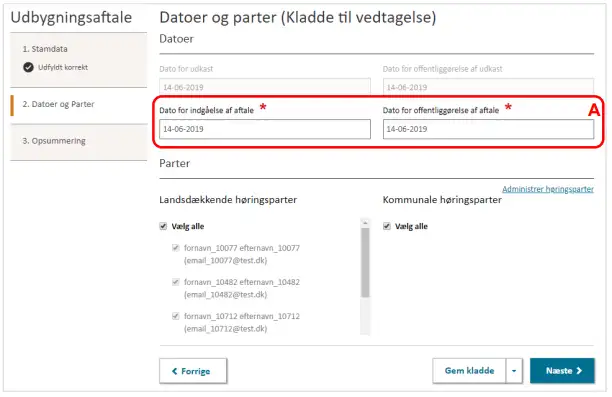Focus the Dato for indgåelse af aftale field

click(265, 129)
